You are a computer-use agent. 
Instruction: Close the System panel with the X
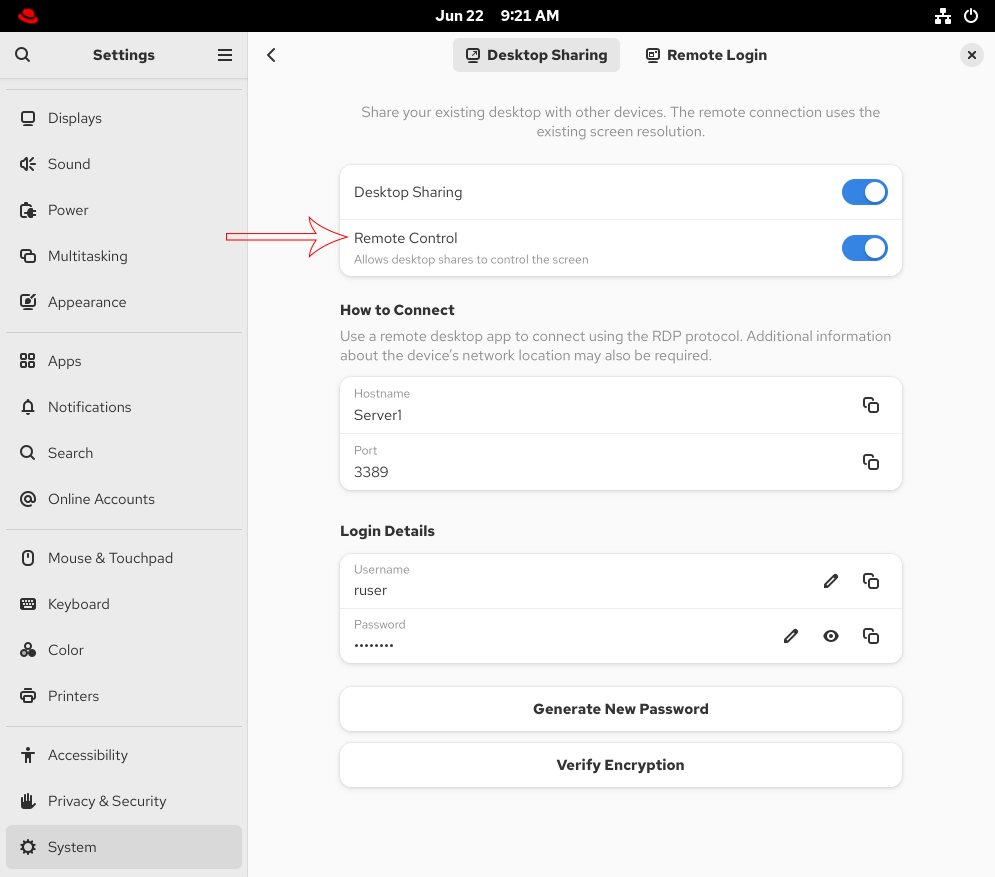click(972, 55)
